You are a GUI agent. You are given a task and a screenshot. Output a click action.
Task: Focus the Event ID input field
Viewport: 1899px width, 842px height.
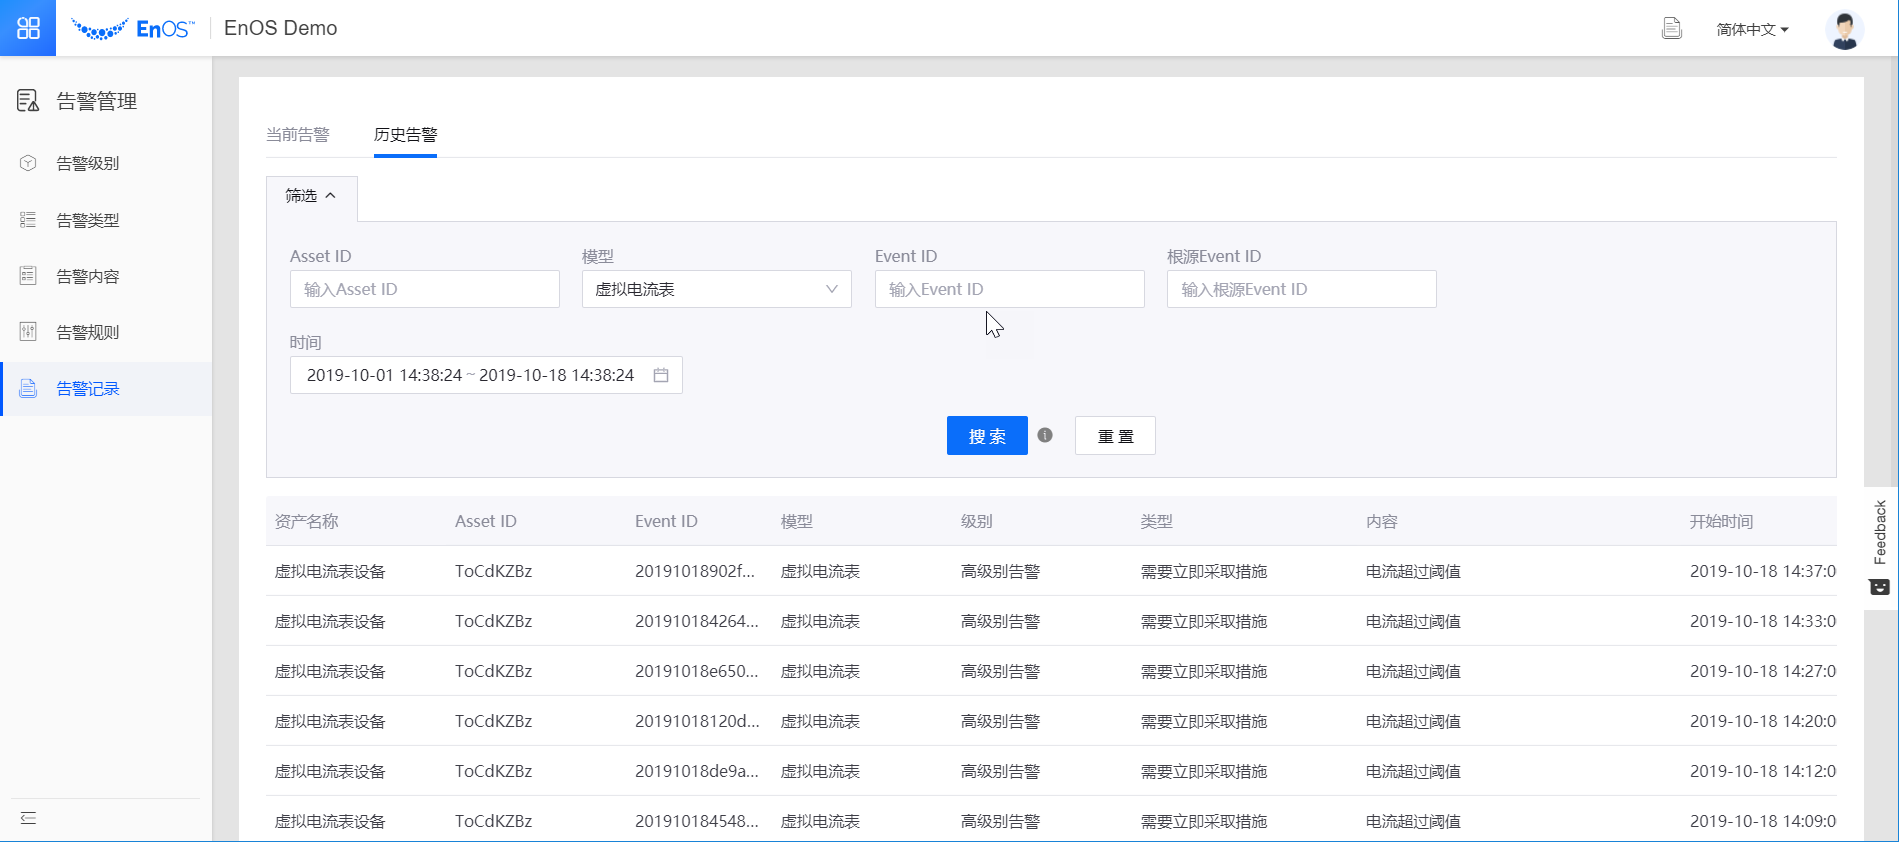coord(1010,289)
